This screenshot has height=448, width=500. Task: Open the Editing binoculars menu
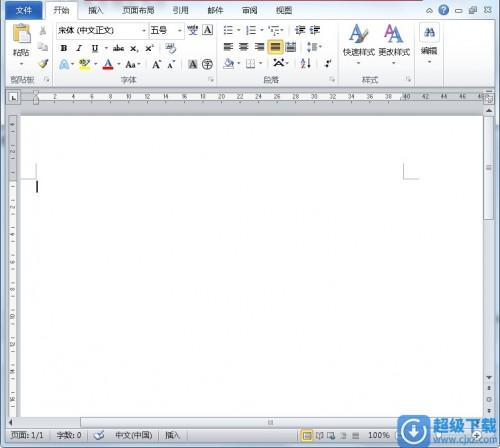[429, 43]
